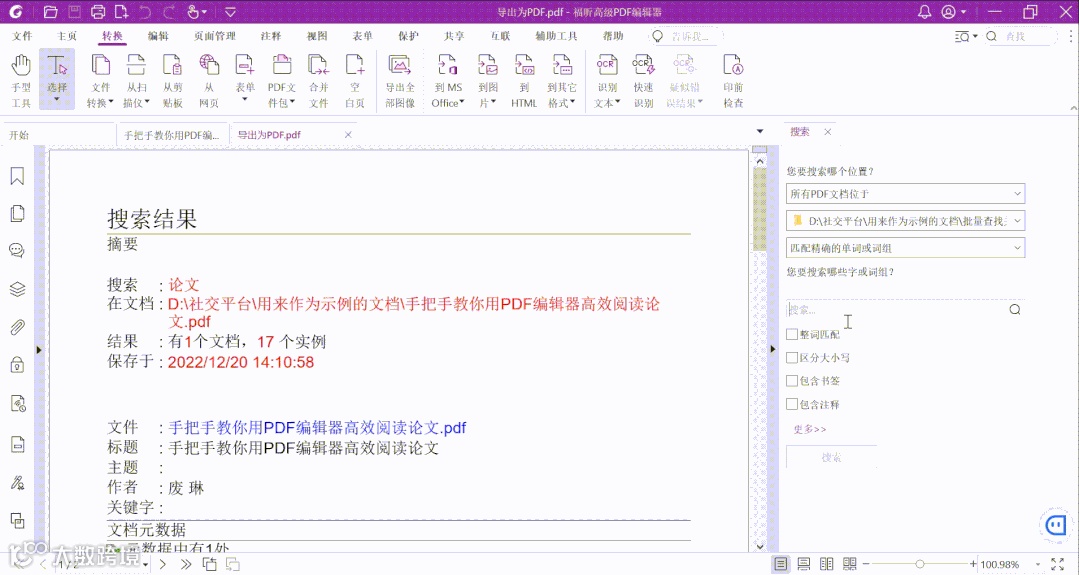
Task: Enable include comments (包含注释) checkbox
Action: click(792, 404)
